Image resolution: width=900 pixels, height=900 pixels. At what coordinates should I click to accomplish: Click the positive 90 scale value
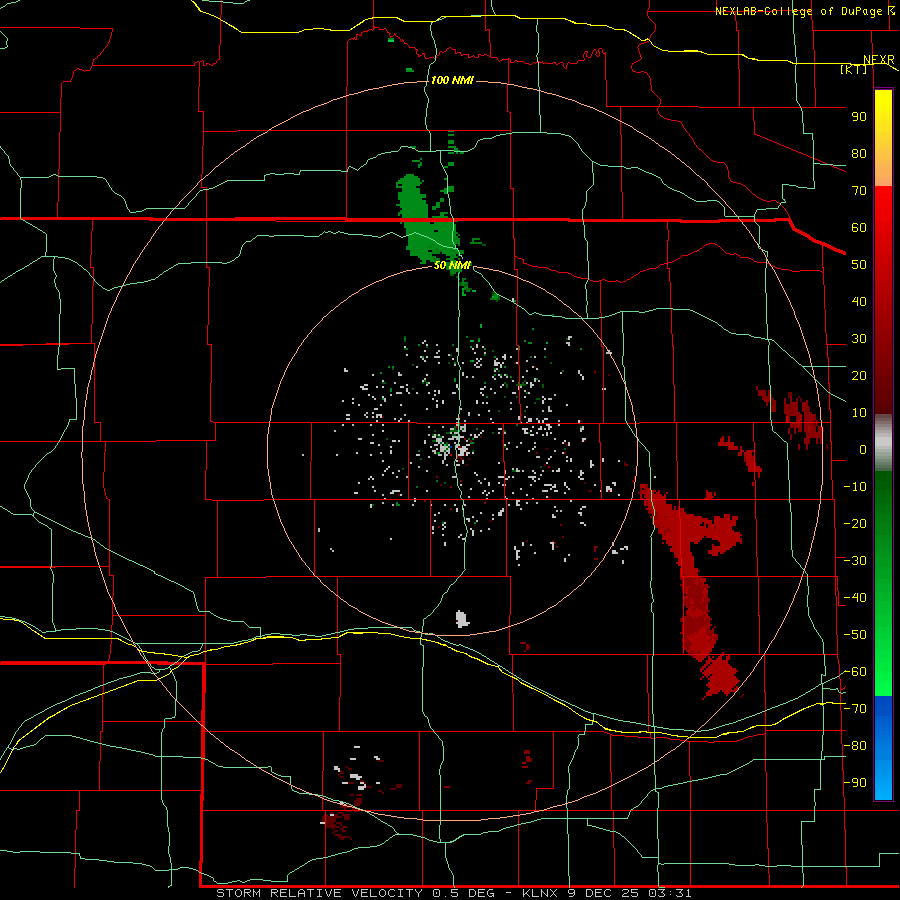pyautogui.click(x=859, y=117)
